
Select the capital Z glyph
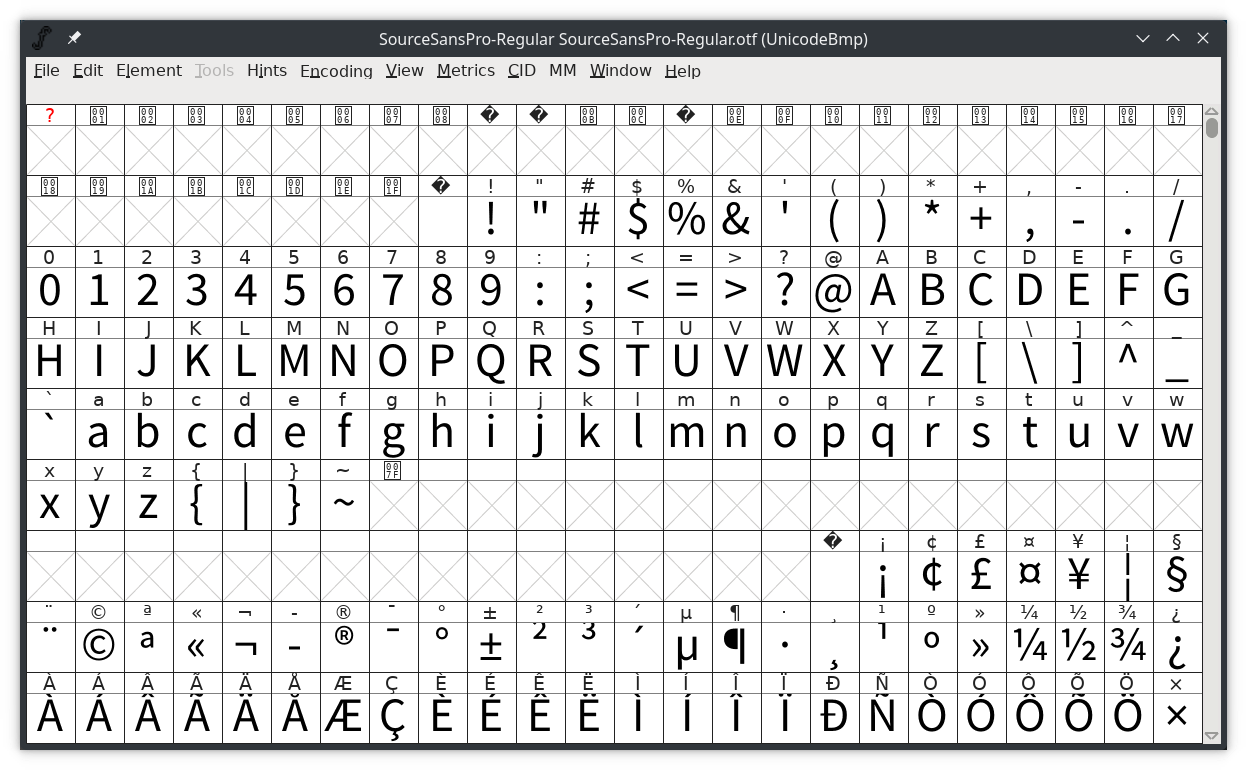932,363
